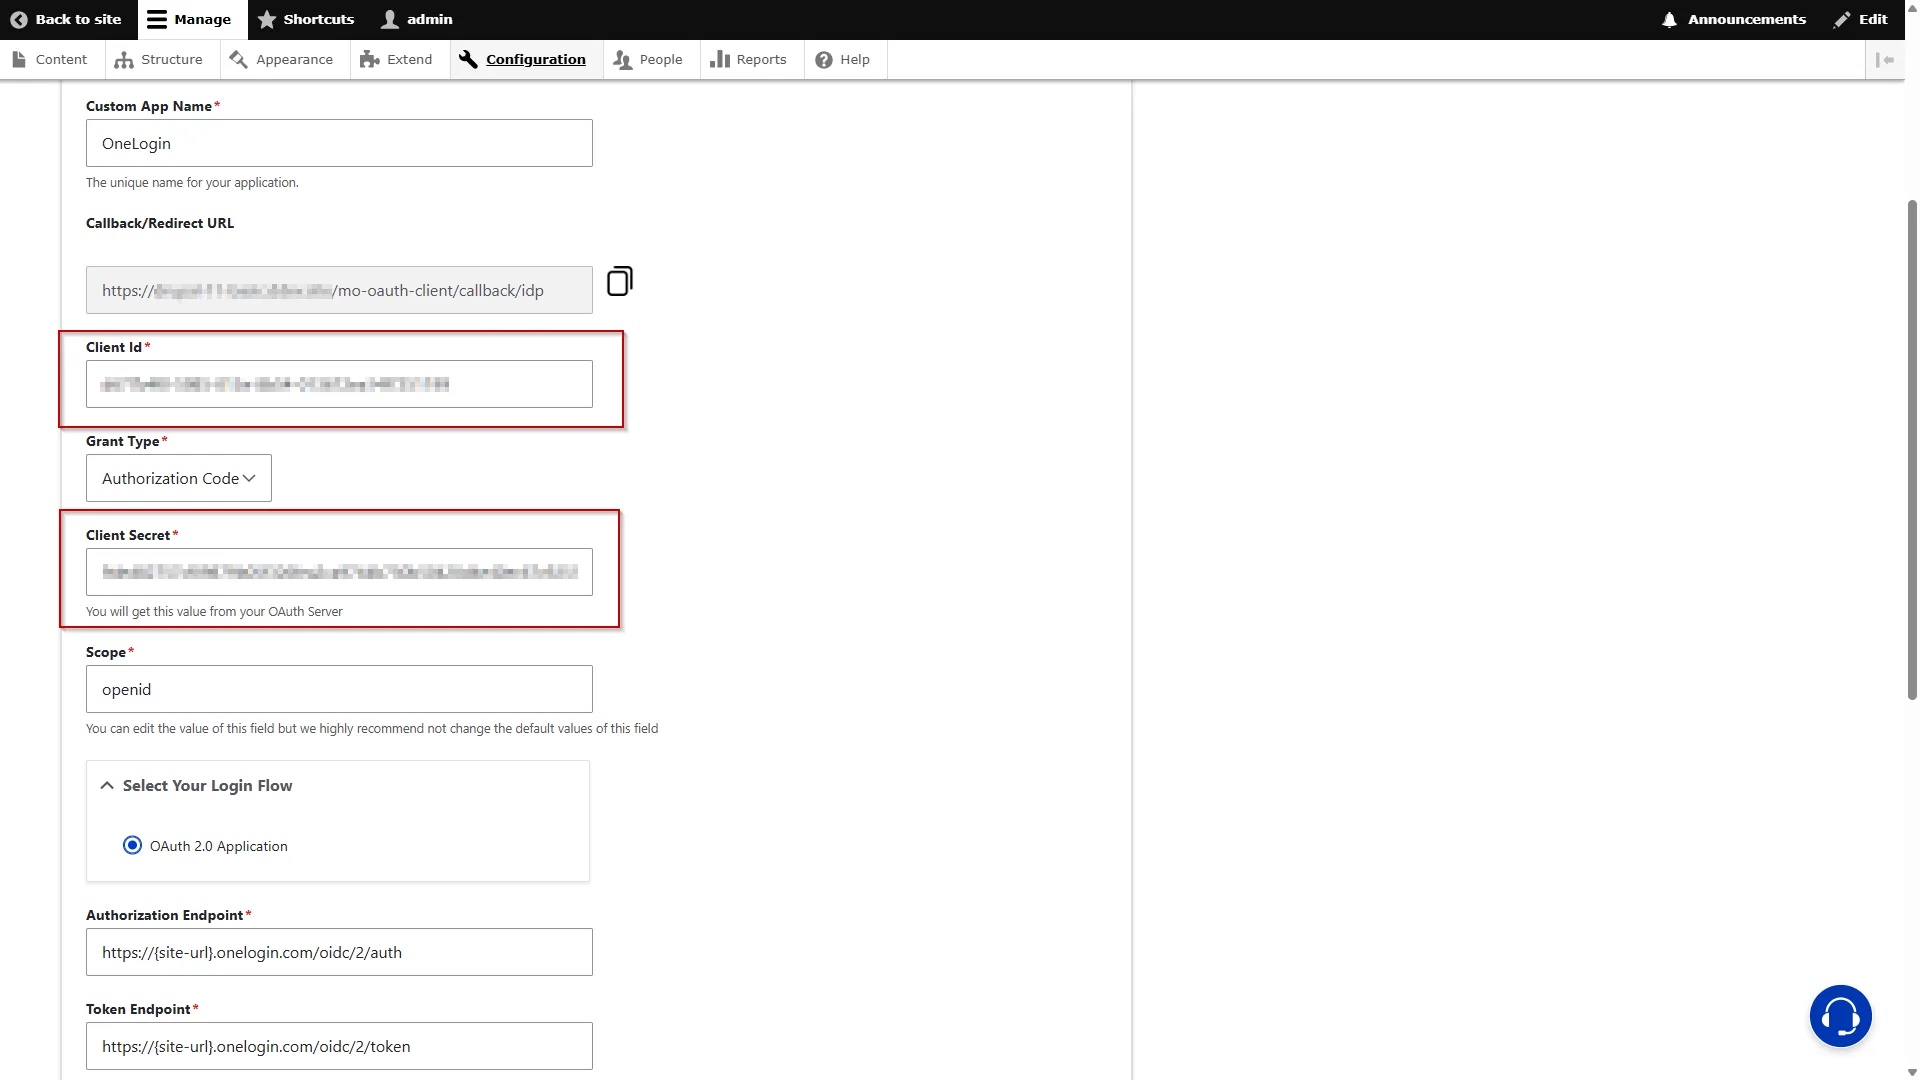This screenshot has width=1920, height=1080.
Task: Click the Back to site arrow icon
Action: (18, 19)
